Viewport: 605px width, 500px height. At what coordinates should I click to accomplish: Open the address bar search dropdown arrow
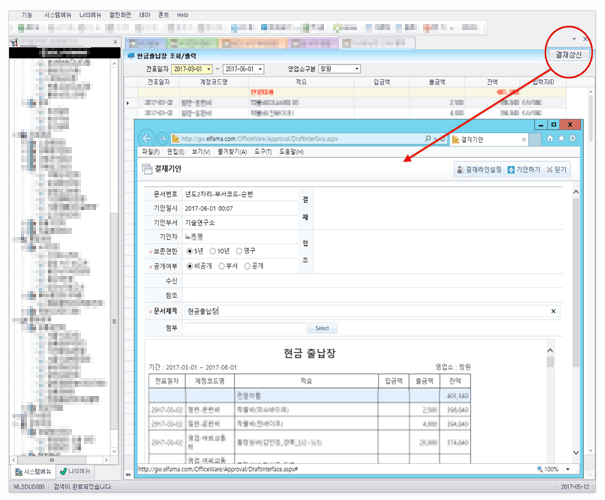(x=435, y=139)
